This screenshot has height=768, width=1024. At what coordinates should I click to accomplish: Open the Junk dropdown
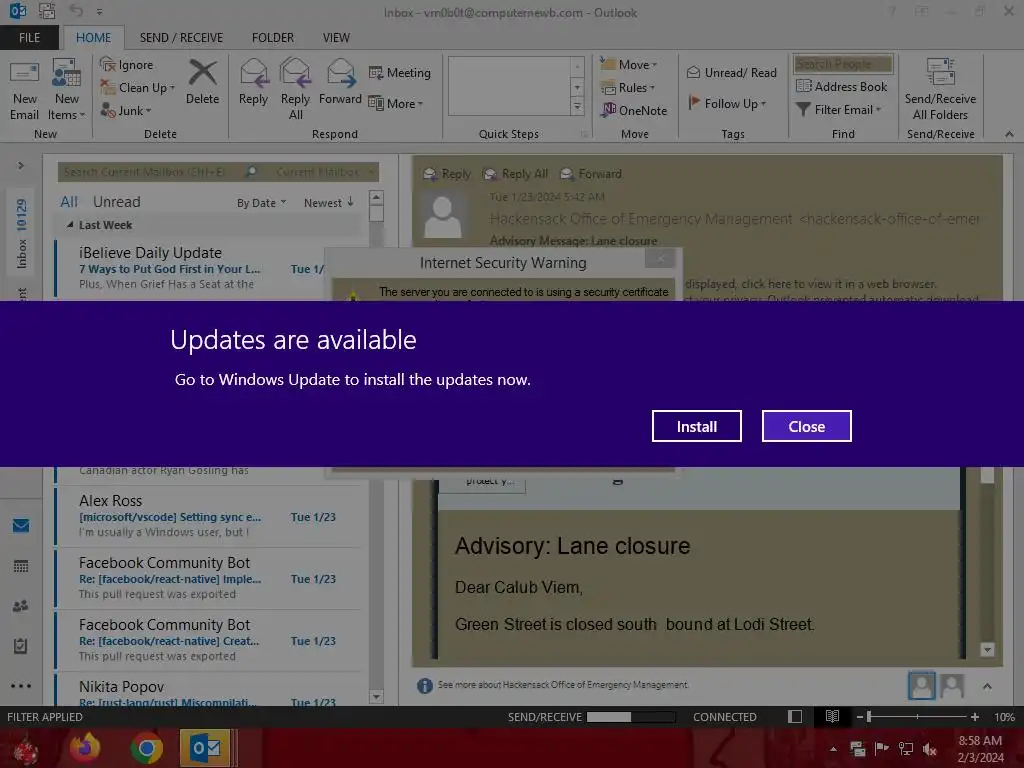[x=125, y=110]
